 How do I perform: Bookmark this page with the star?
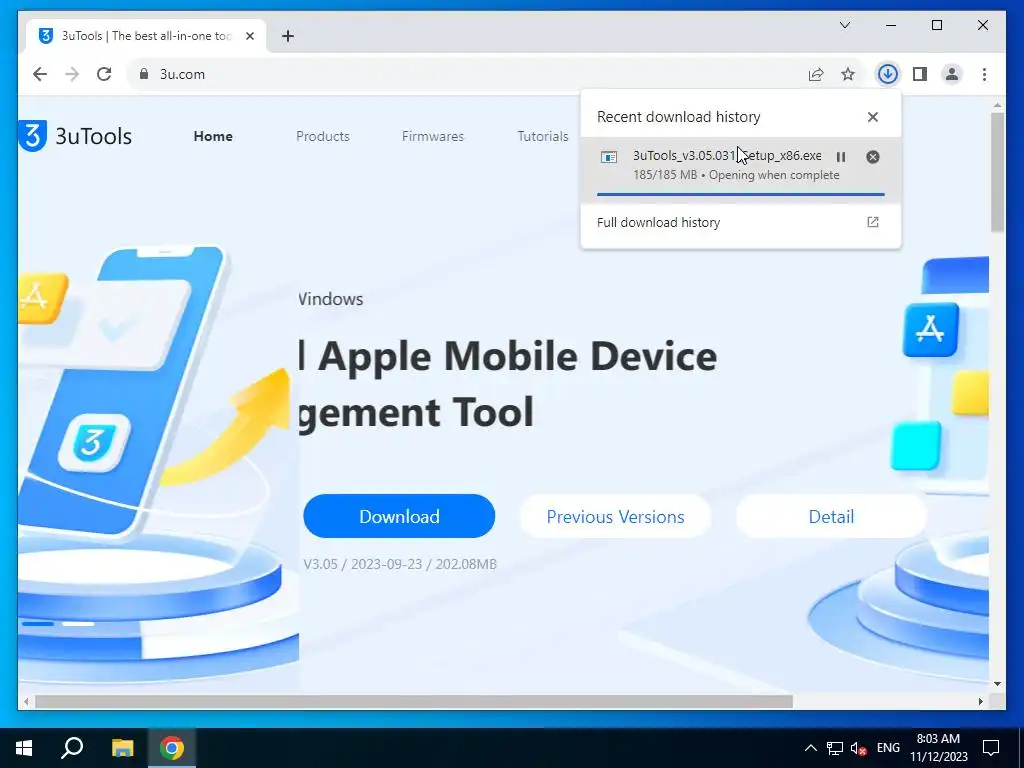click(848, 74)
